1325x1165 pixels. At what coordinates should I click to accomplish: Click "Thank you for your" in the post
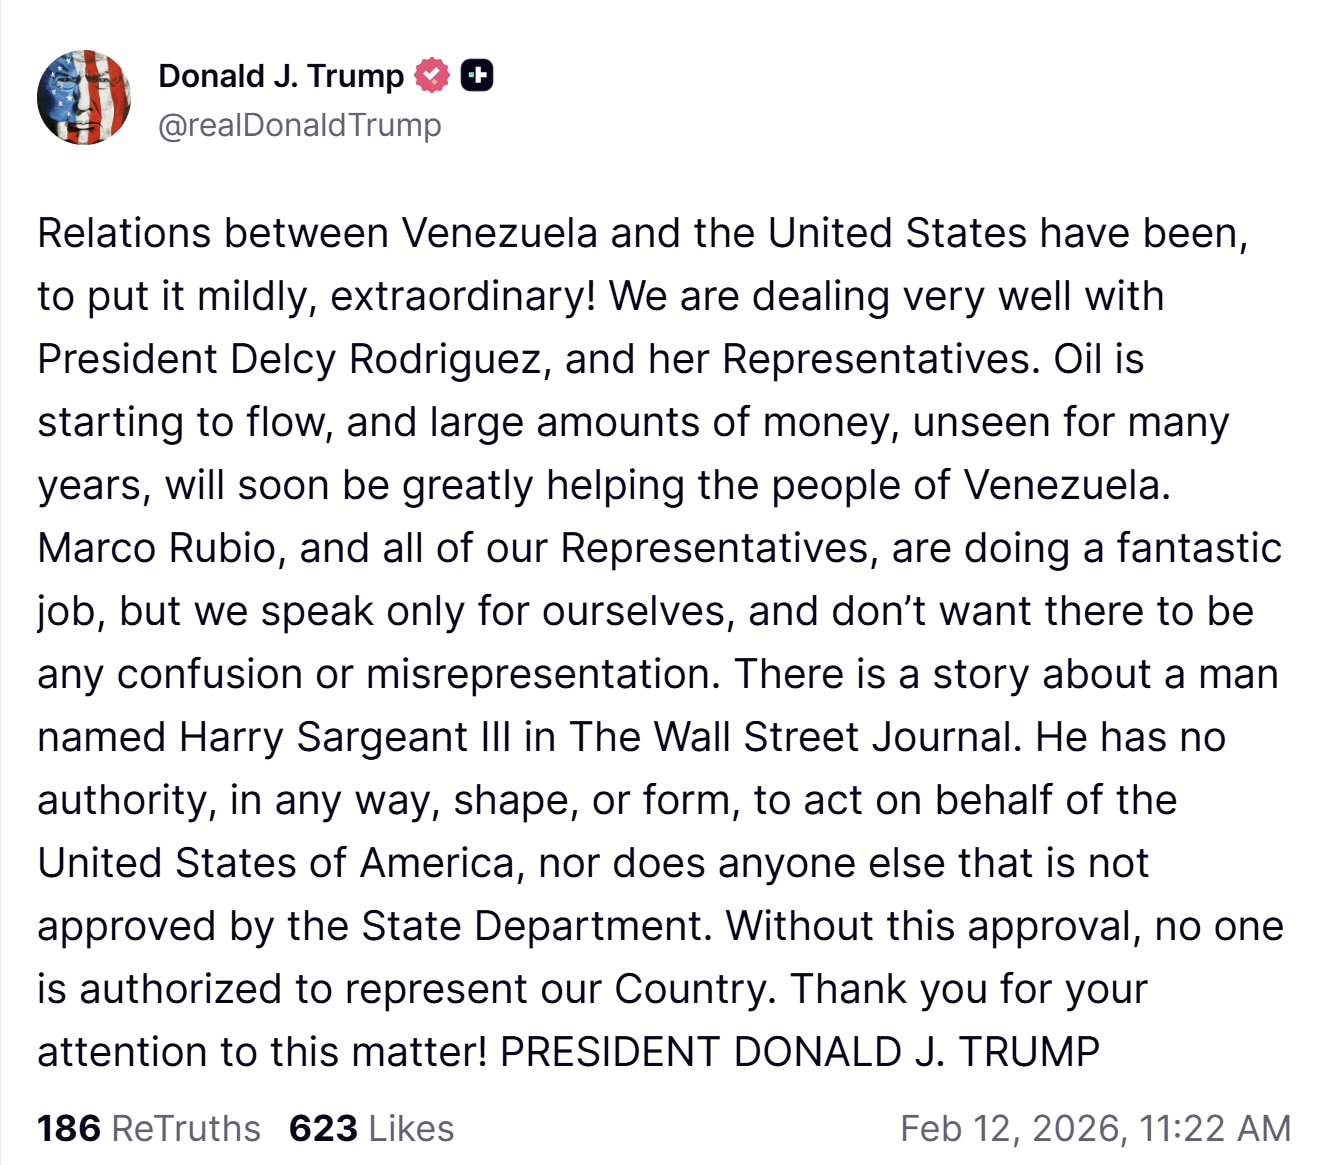tap(969, 989)
